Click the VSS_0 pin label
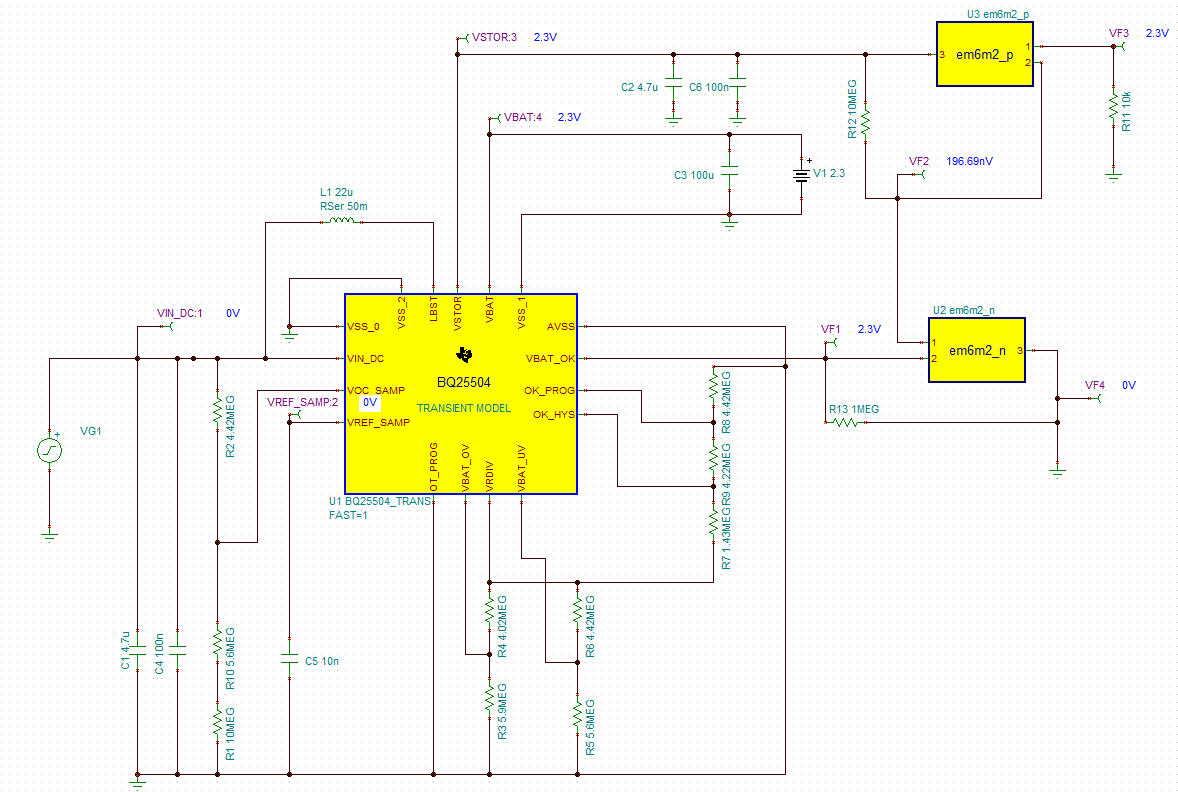1178x792 pixels. [x=364, y=326]
